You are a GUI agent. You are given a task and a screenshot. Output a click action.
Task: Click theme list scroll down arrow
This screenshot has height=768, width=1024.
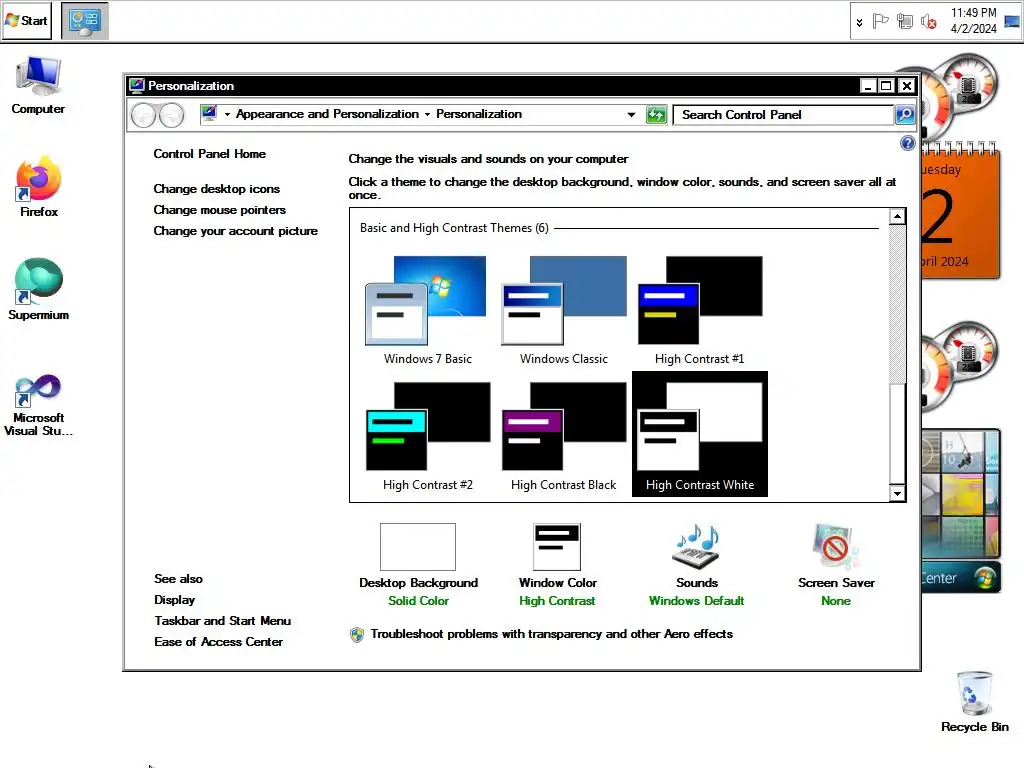[x=897, y=494]
